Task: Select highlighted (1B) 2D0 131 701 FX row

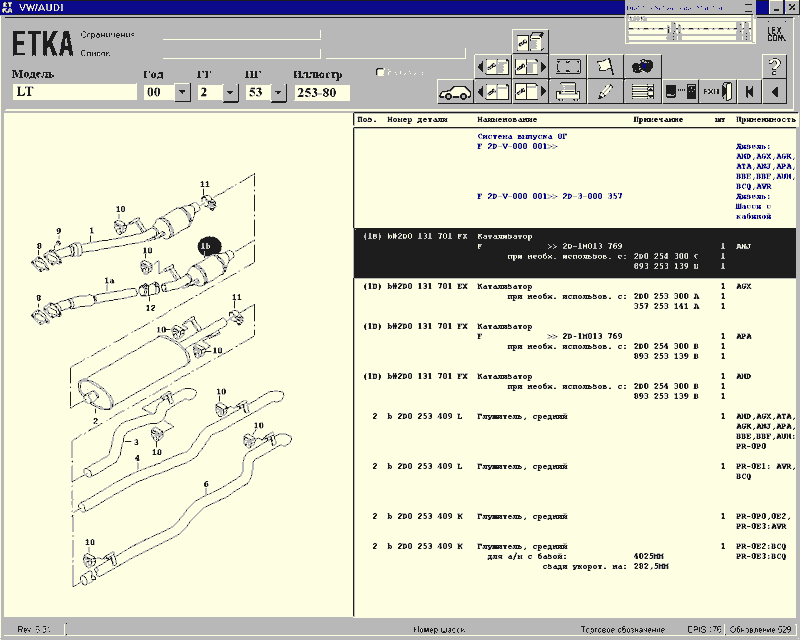Action: click(575, 253)
